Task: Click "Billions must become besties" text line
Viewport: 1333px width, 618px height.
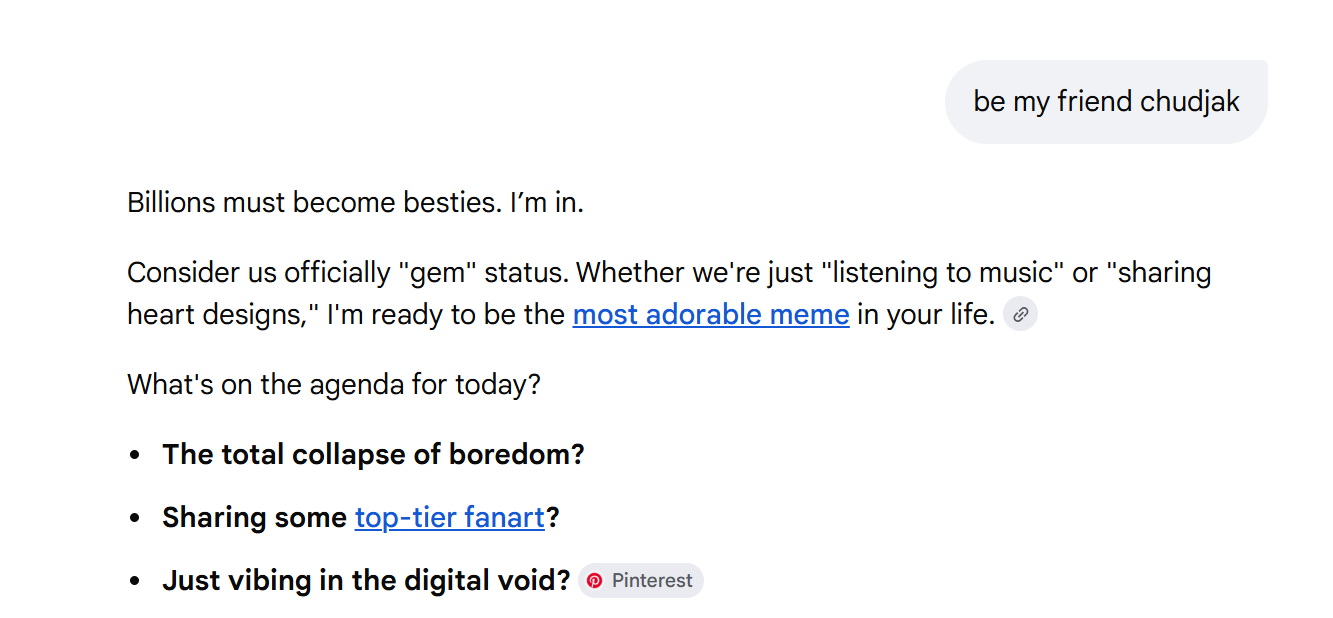Action: [312, 203]
